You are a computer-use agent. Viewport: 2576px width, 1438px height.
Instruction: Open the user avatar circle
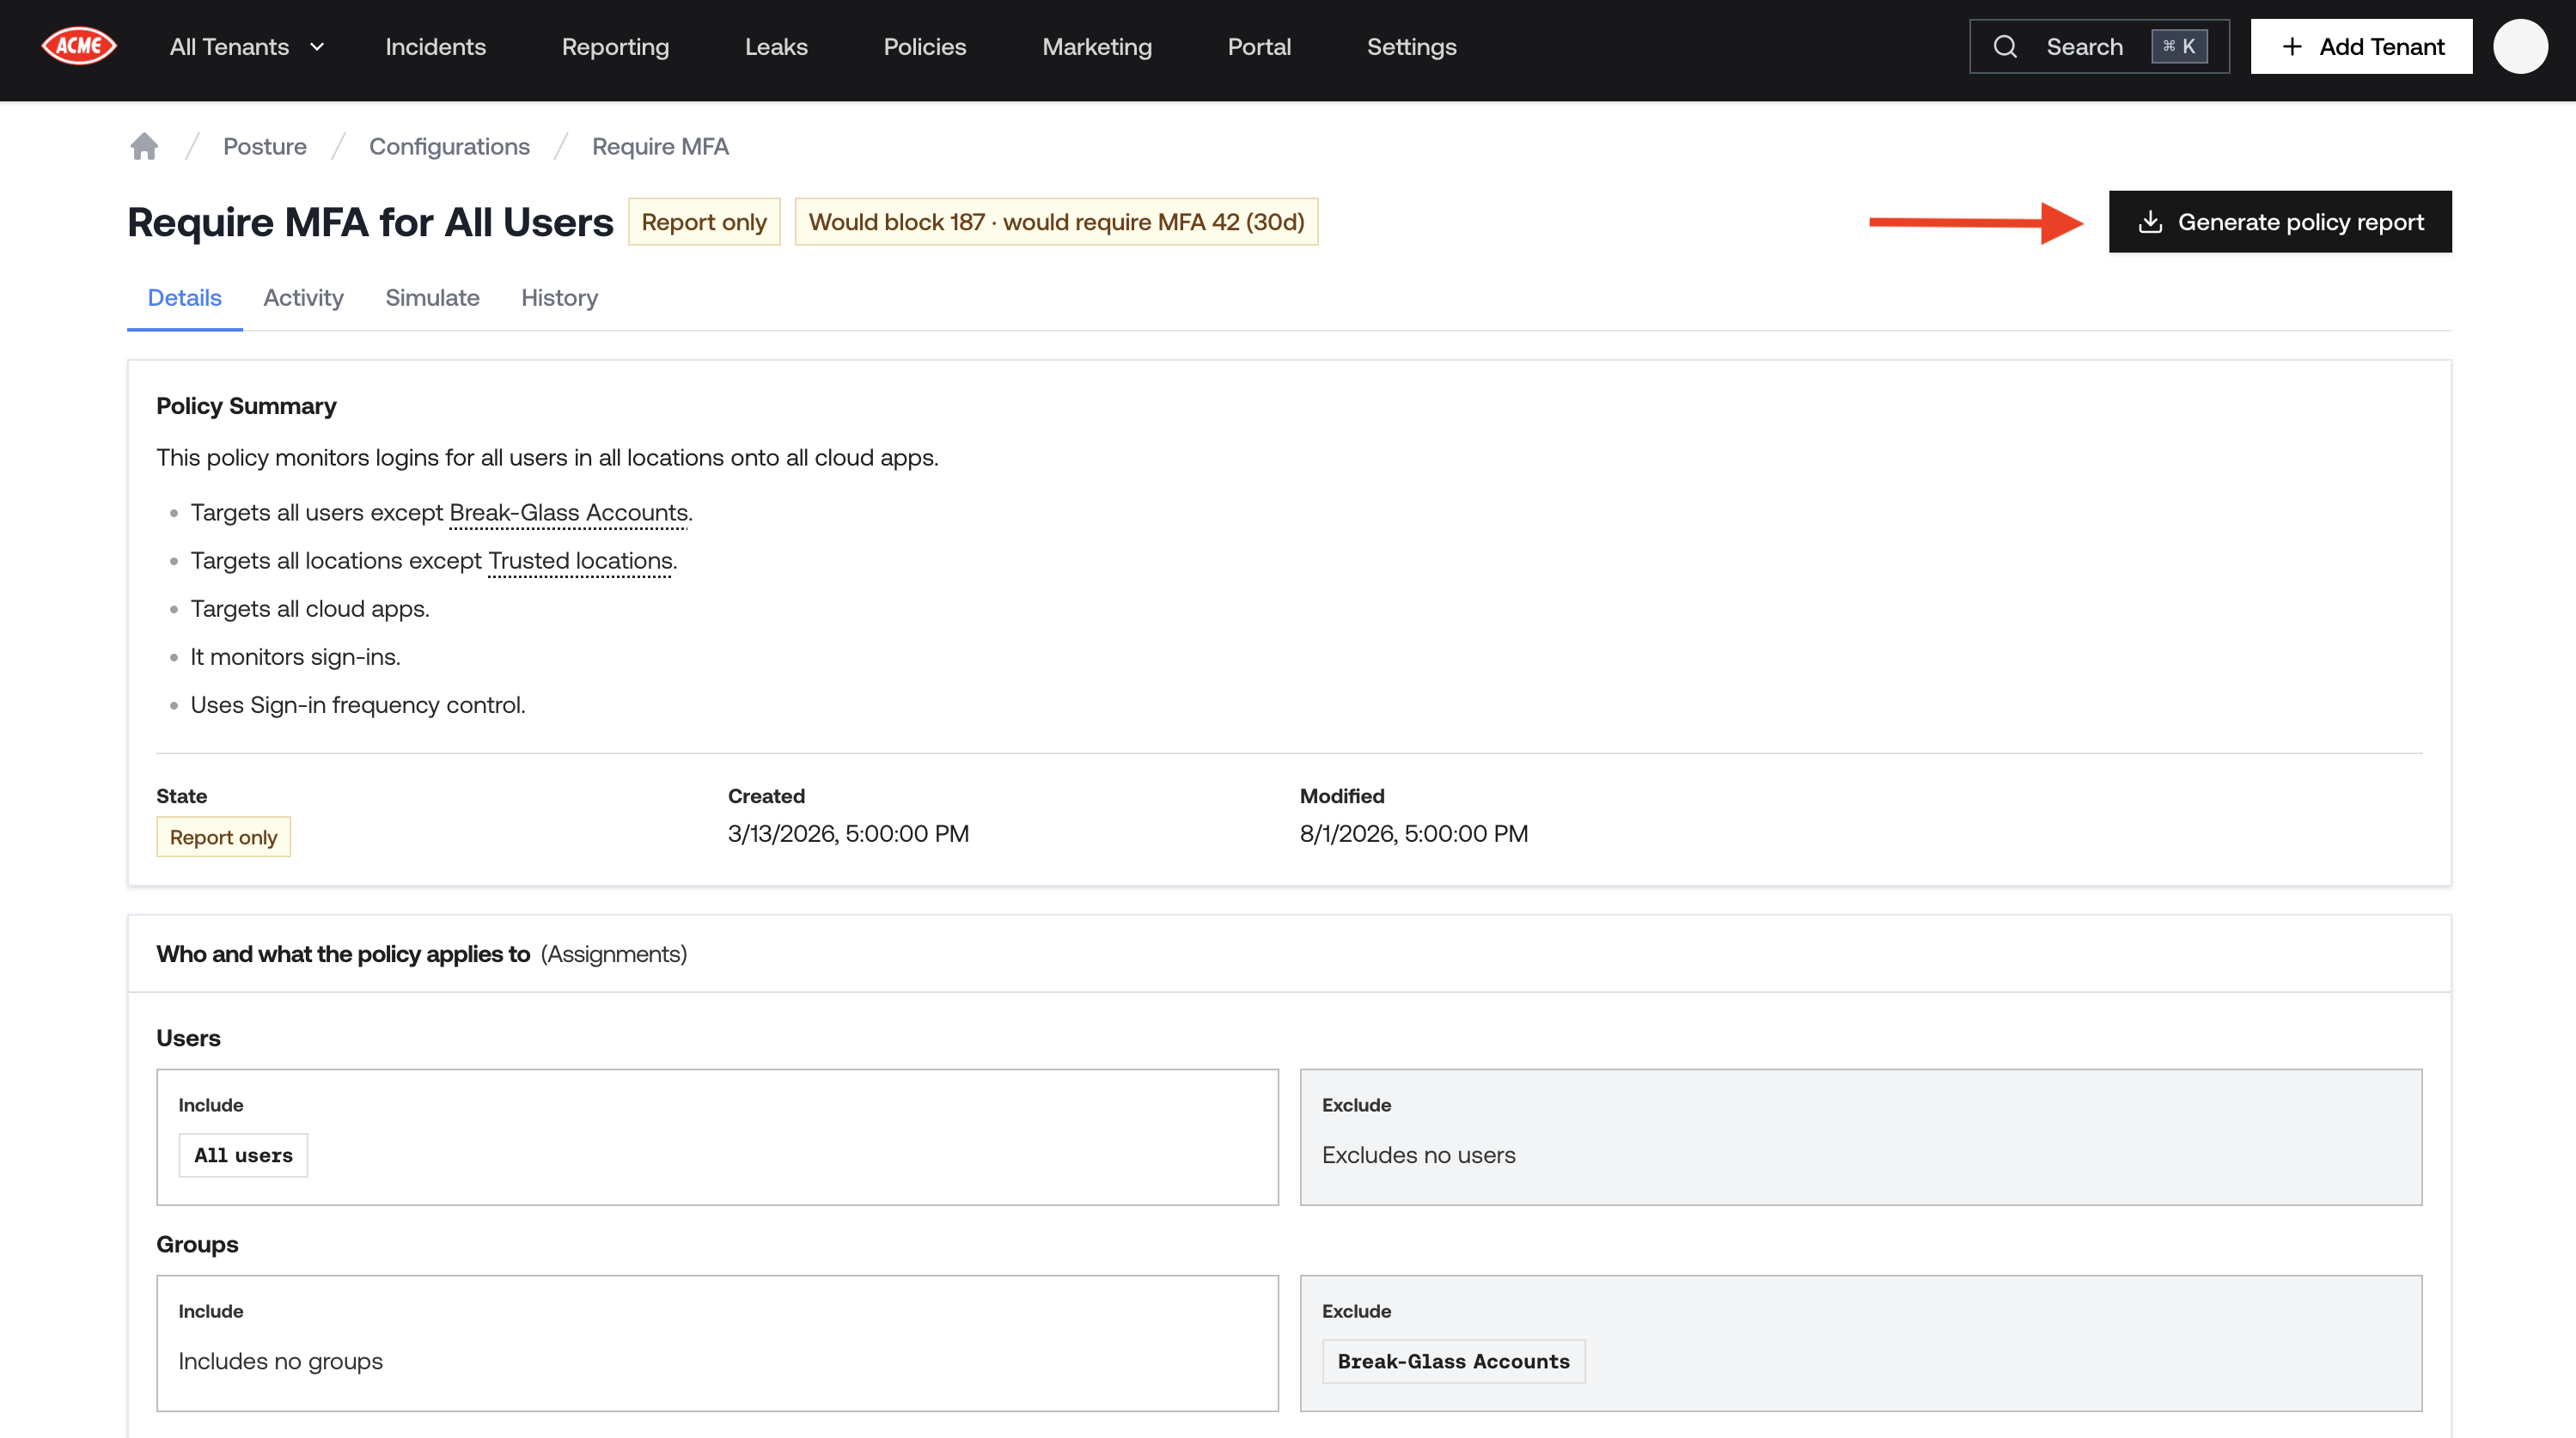tap(2520, 46)
